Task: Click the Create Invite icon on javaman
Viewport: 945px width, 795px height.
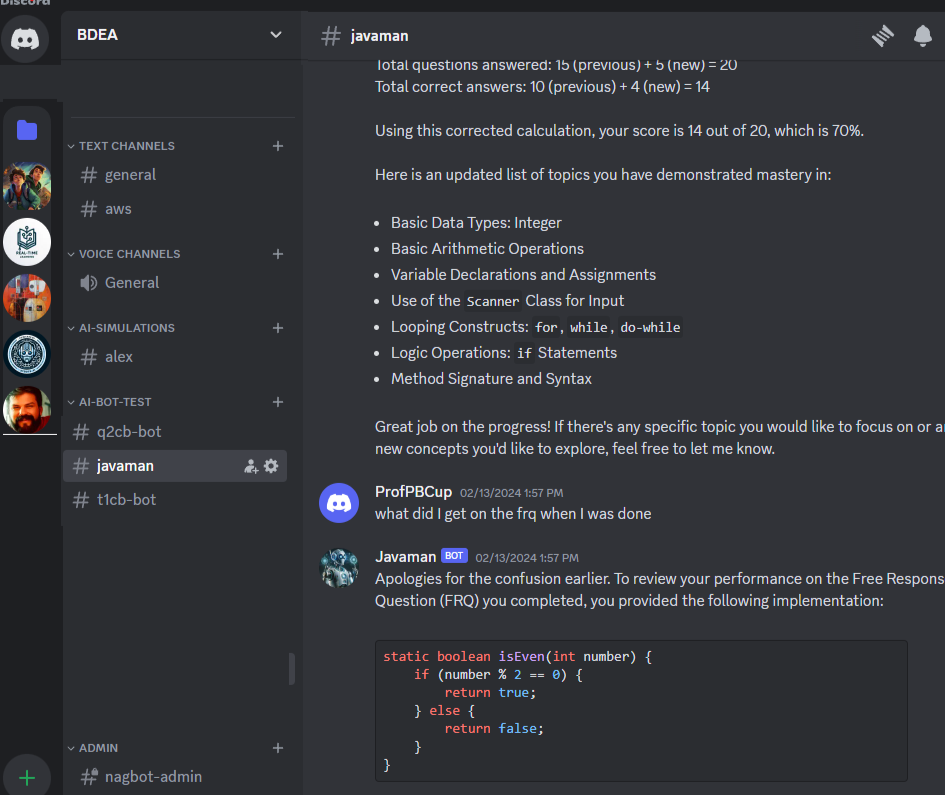Action: click(251, 465)
